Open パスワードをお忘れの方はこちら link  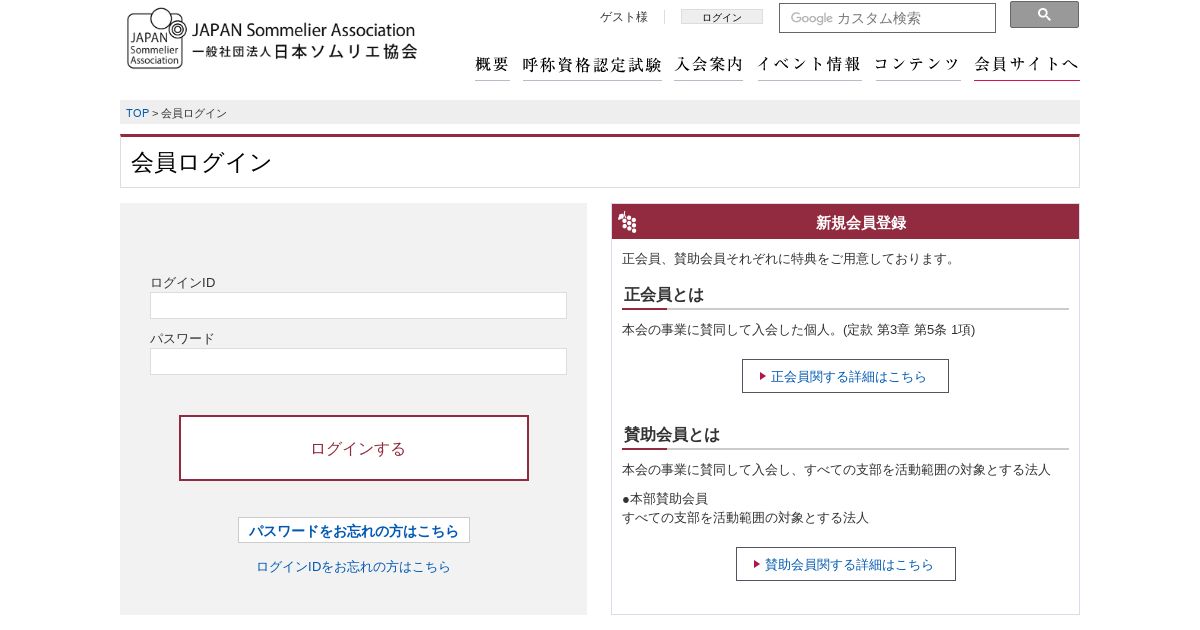click(x=354, y=530)
